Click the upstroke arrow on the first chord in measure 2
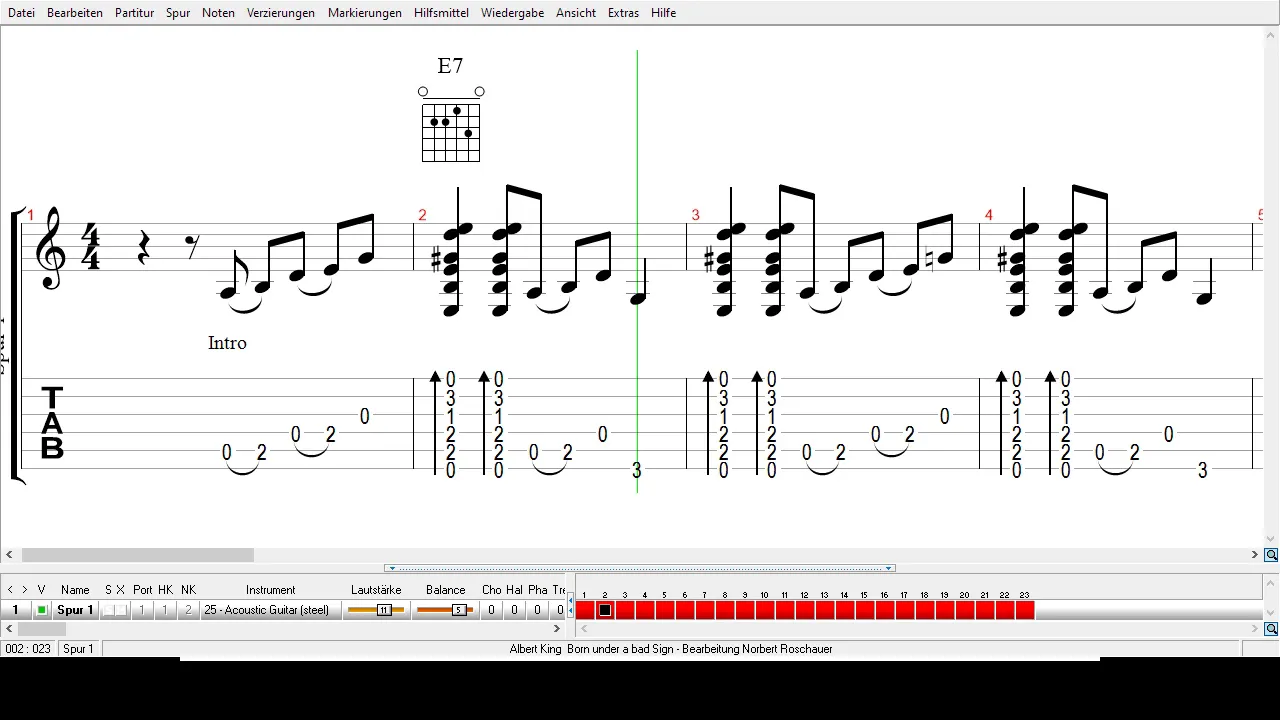The height and width of the screenshot is (720, 1280). (x=435, y=423)
